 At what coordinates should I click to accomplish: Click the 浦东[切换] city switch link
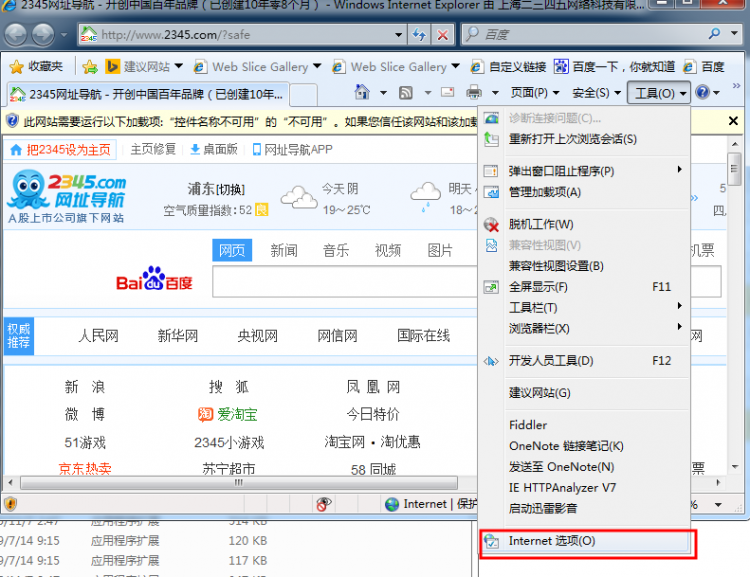216,189
